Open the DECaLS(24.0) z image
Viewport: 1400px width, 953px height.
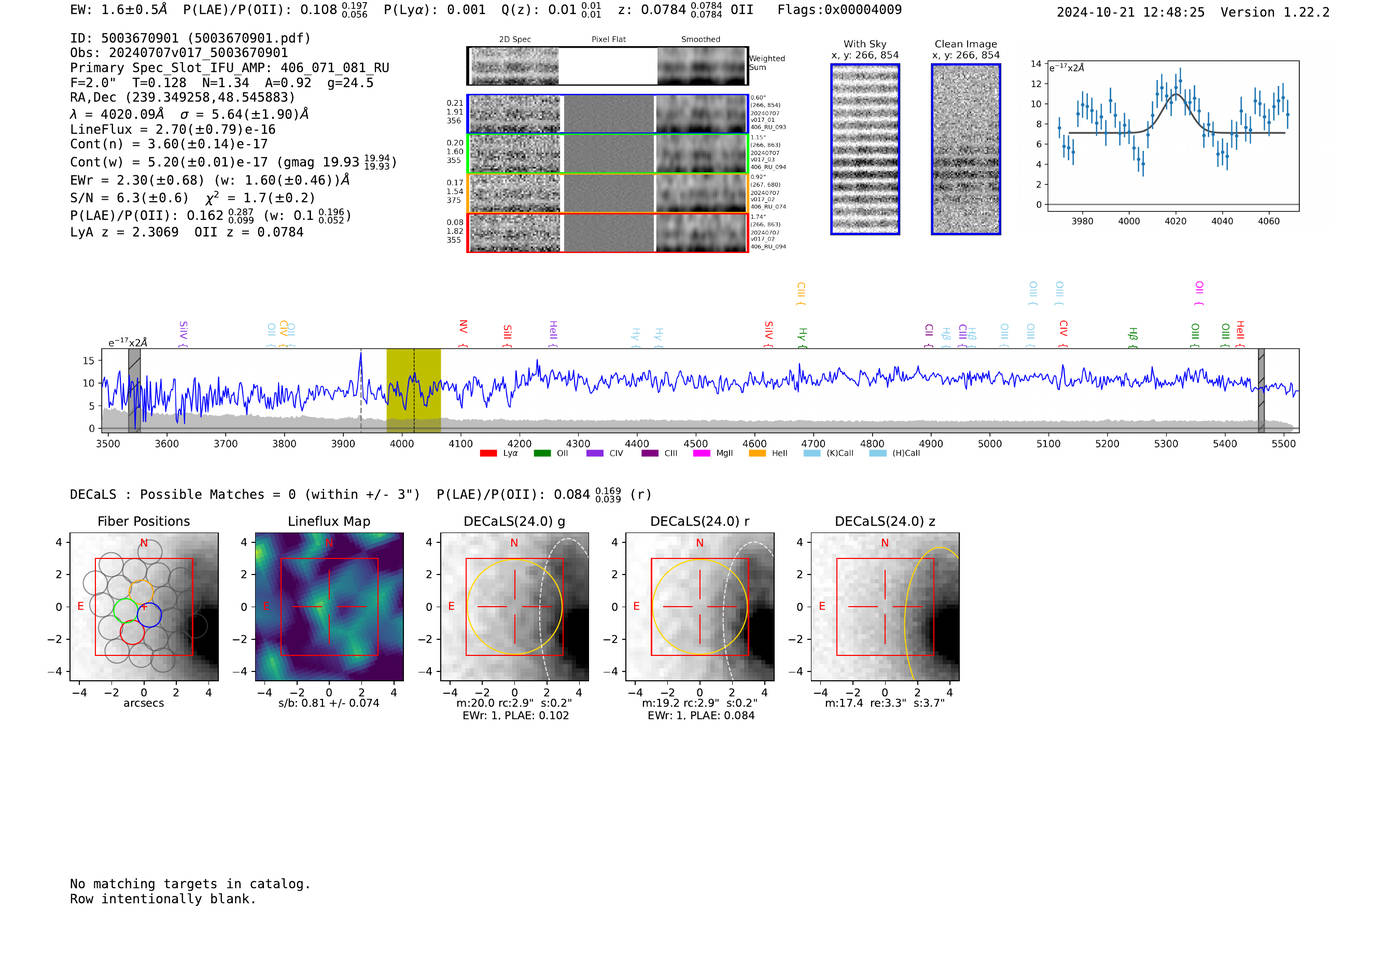coord(885,607)
